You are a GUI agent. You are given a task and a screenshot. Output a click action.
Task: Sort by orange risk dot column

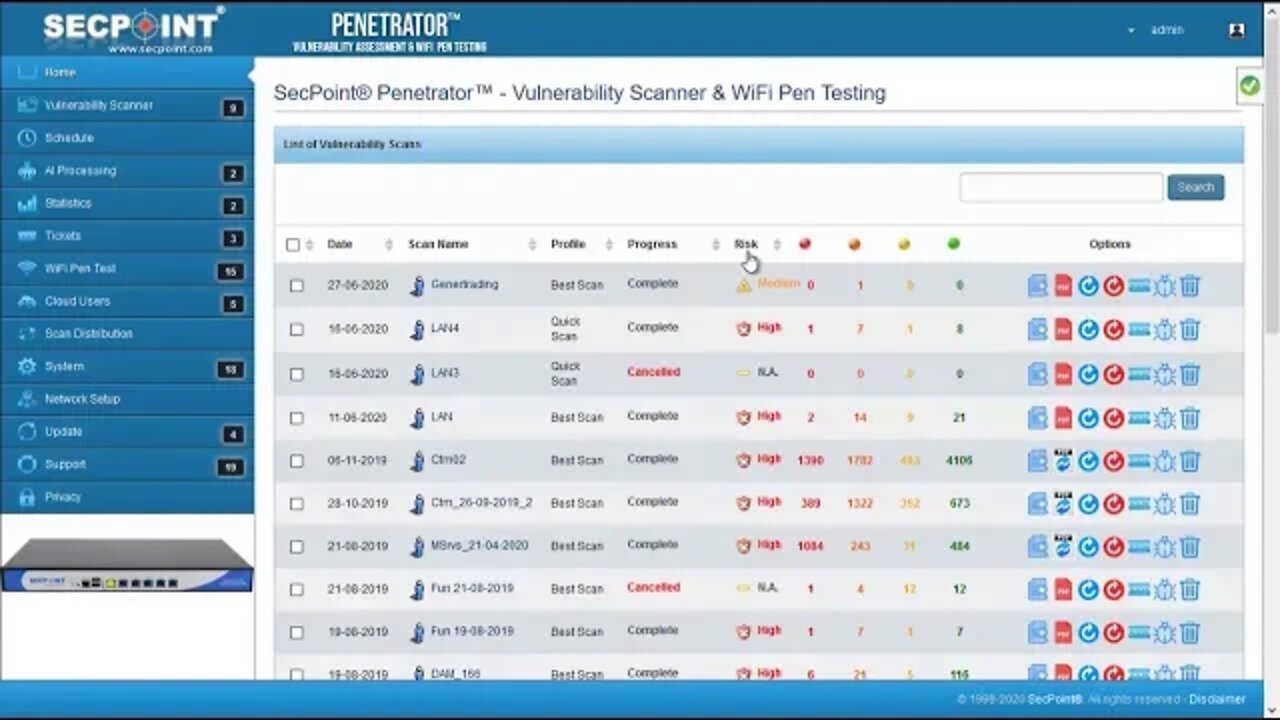[854, 244]
